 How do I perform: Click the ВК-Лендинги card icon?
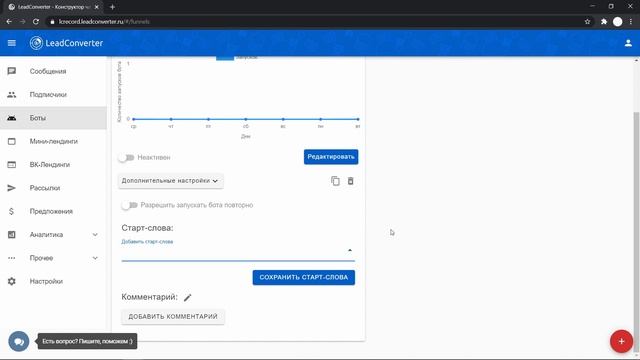11,164
